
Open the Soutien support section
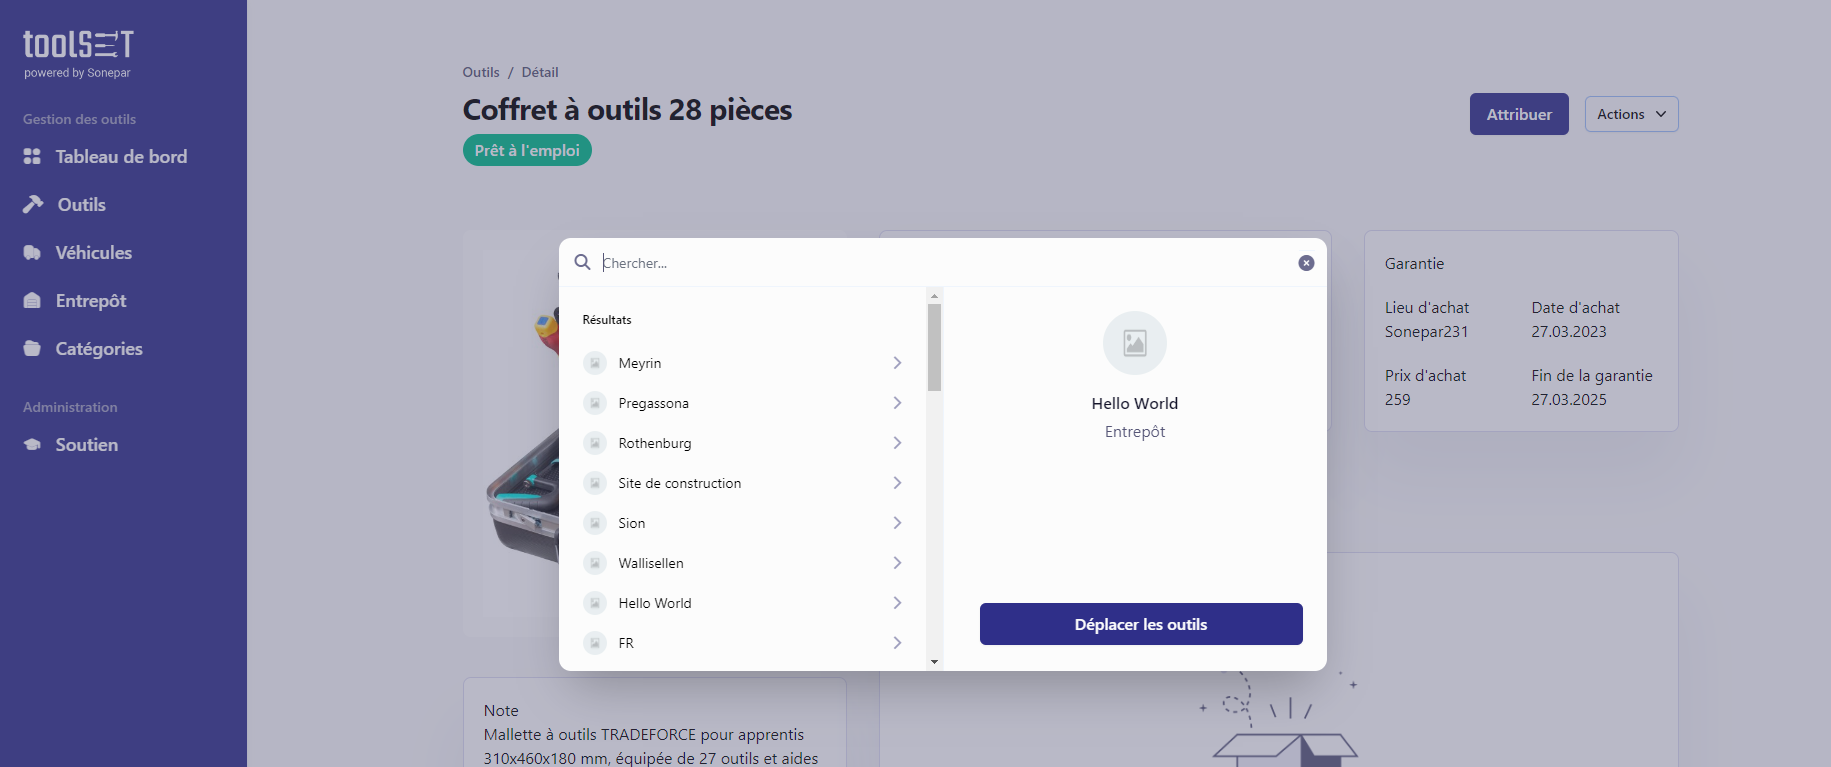pyautogui.click(x=70, y=445)
